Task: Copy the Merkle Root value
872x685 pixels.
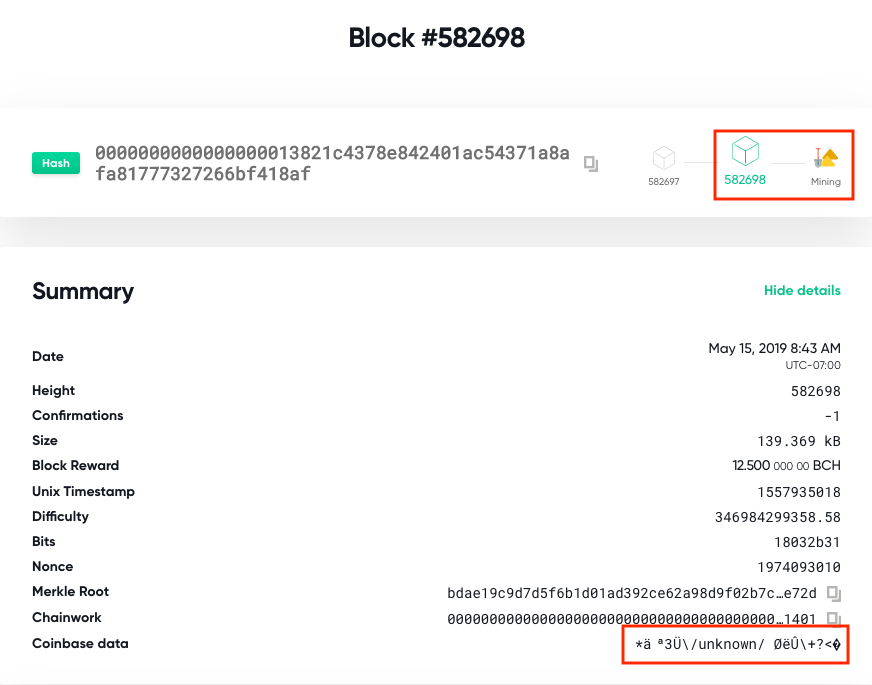Action: pyautogui.click(x=834, y=593)
